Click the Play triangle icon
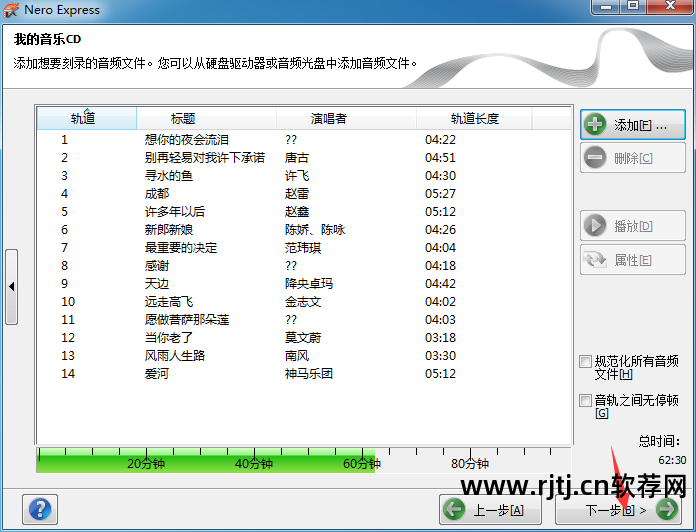Viewport: 696px width, 532px height. pos(595,226)
